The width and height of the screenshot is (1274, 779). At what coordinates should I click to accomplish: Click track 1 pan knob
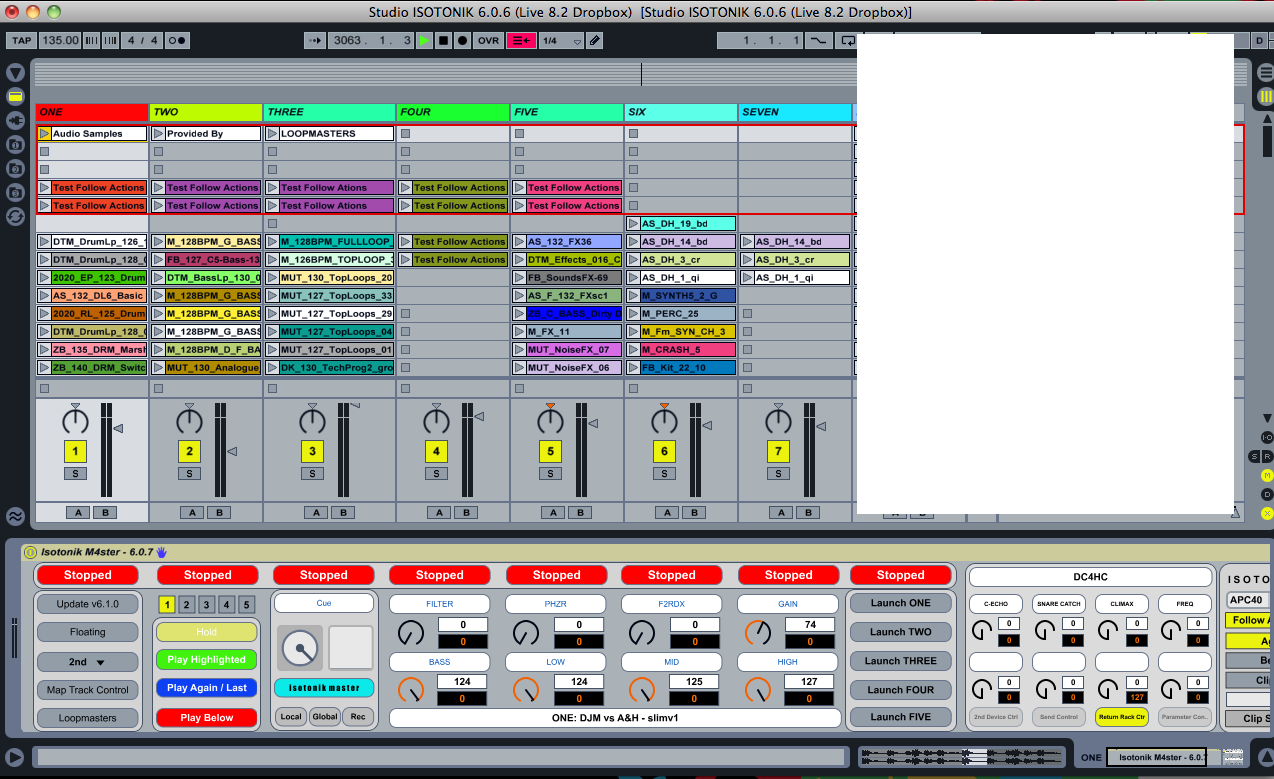(x=75, y=421)
